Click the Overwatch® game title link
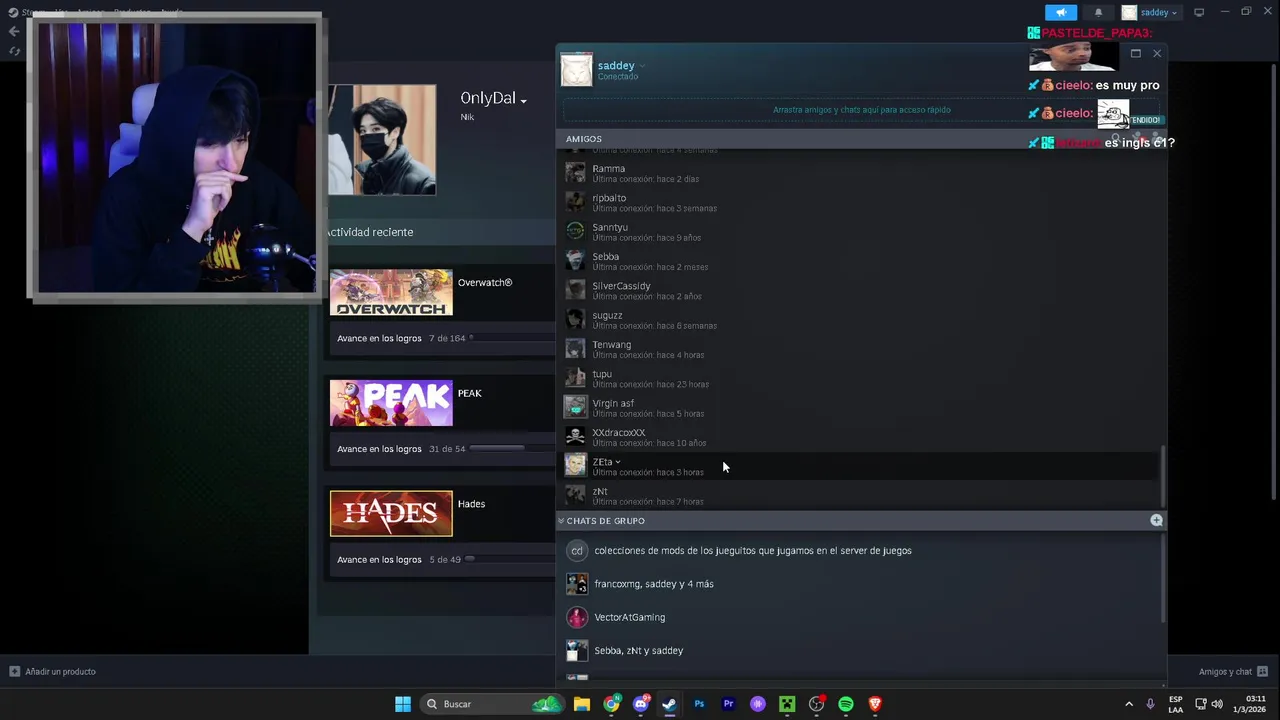Viewport: 1280px width, 720px height. pyautogui.click(x=485, y=283)
